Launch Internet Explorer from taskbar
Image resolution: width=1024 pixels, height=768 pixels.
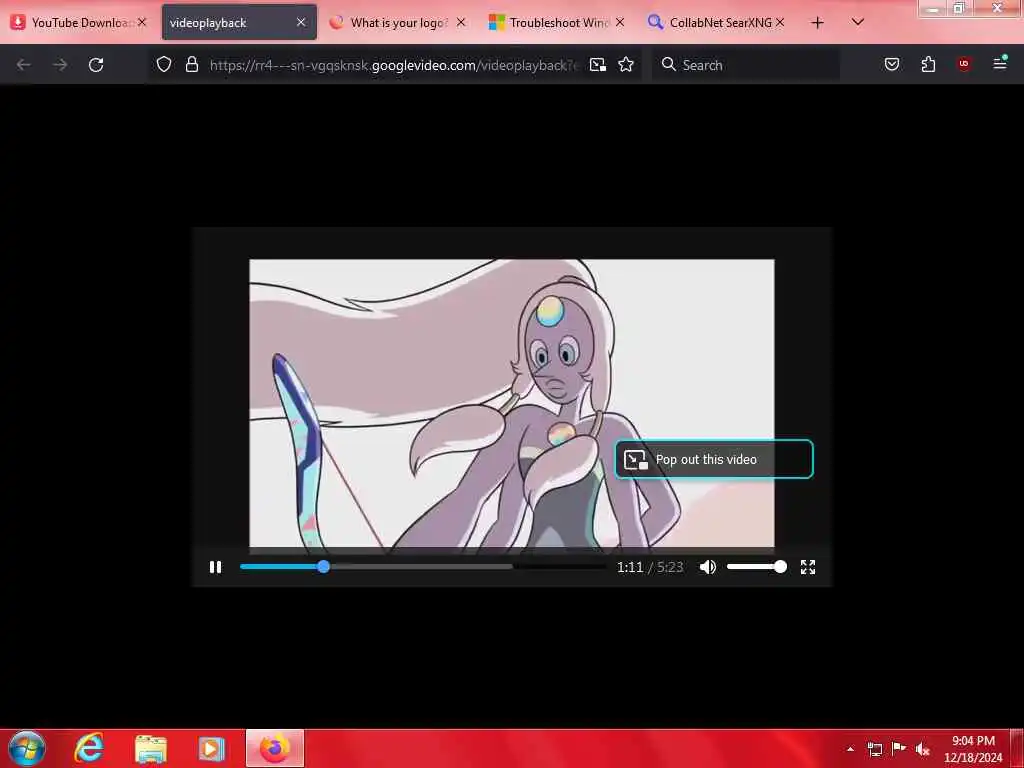89,748
